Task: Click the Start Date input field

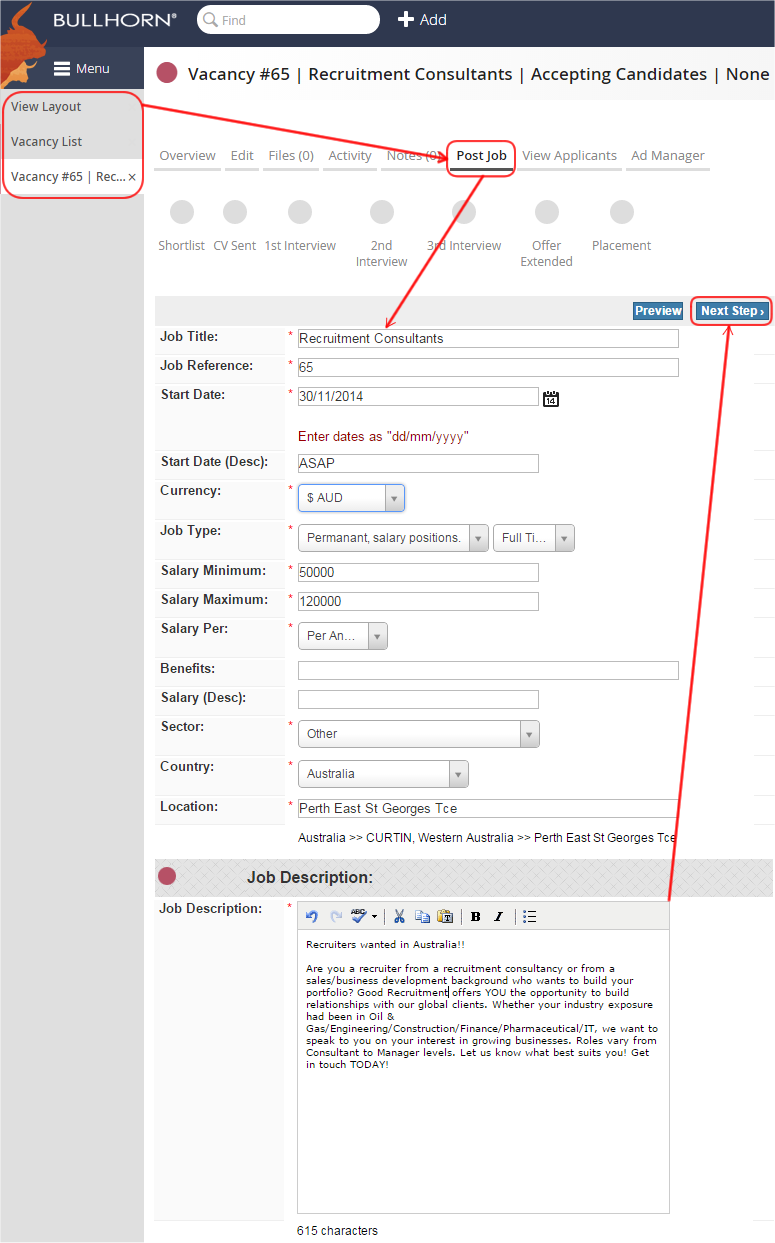Action: coord(418,397)
